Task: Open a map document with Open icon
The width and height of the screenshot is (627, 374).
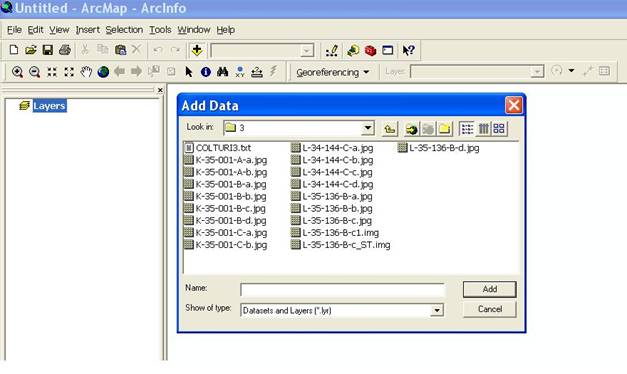Action: click(31, 50)
